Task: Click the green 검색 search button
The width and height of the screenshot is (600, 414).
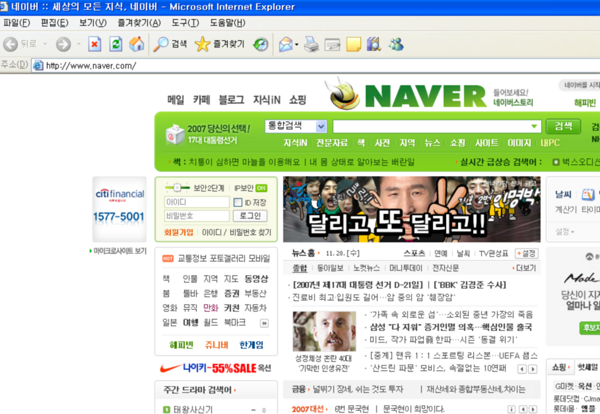Action: [x=563, y=126]
